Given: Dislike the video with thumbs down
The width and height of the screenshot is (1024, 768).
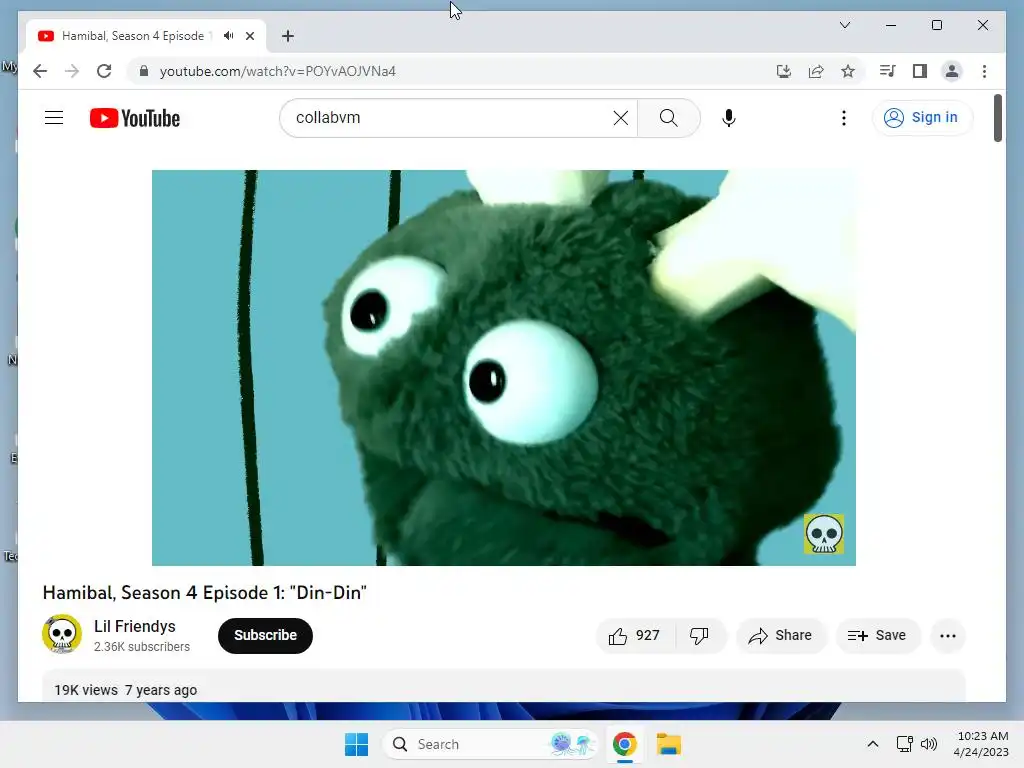Looking at the screenshot, I should pyautogui.click(x=699, y=635).
